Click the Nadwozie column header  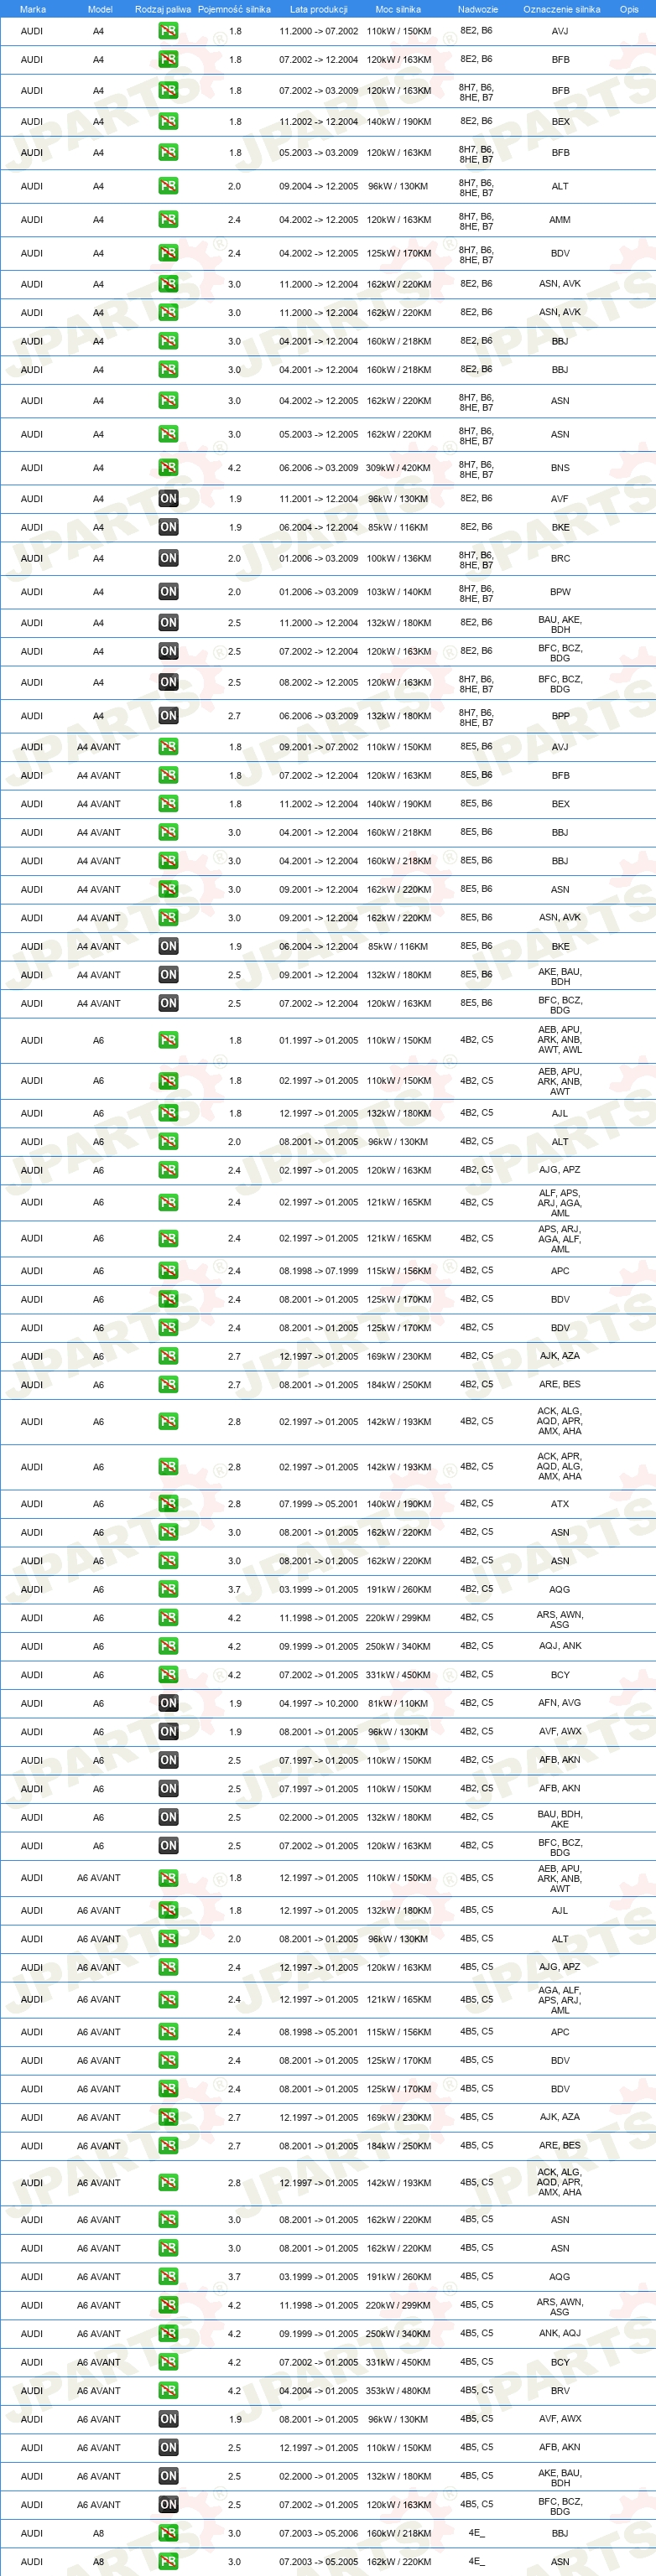click(478, 9)
